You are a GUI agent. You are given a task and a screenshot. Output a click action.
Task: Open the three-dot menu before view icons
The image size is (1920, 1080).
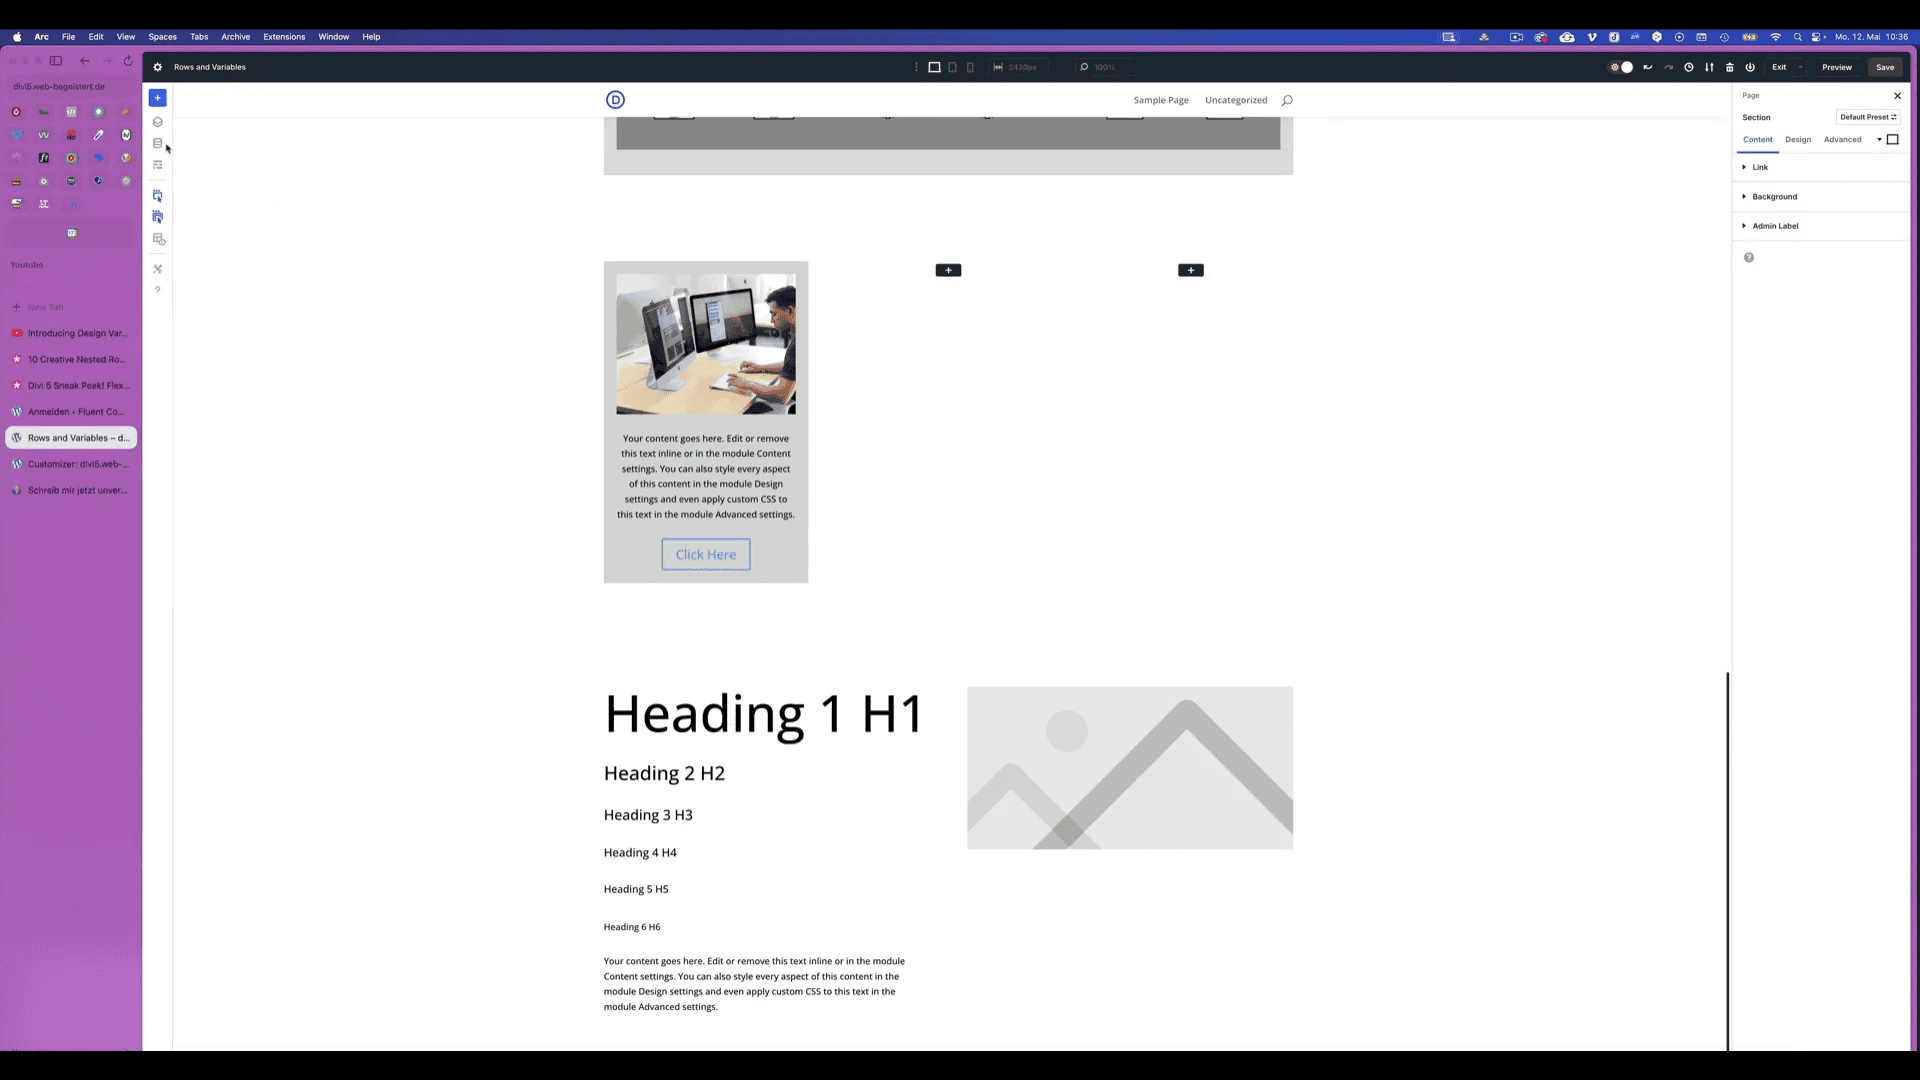916,67
